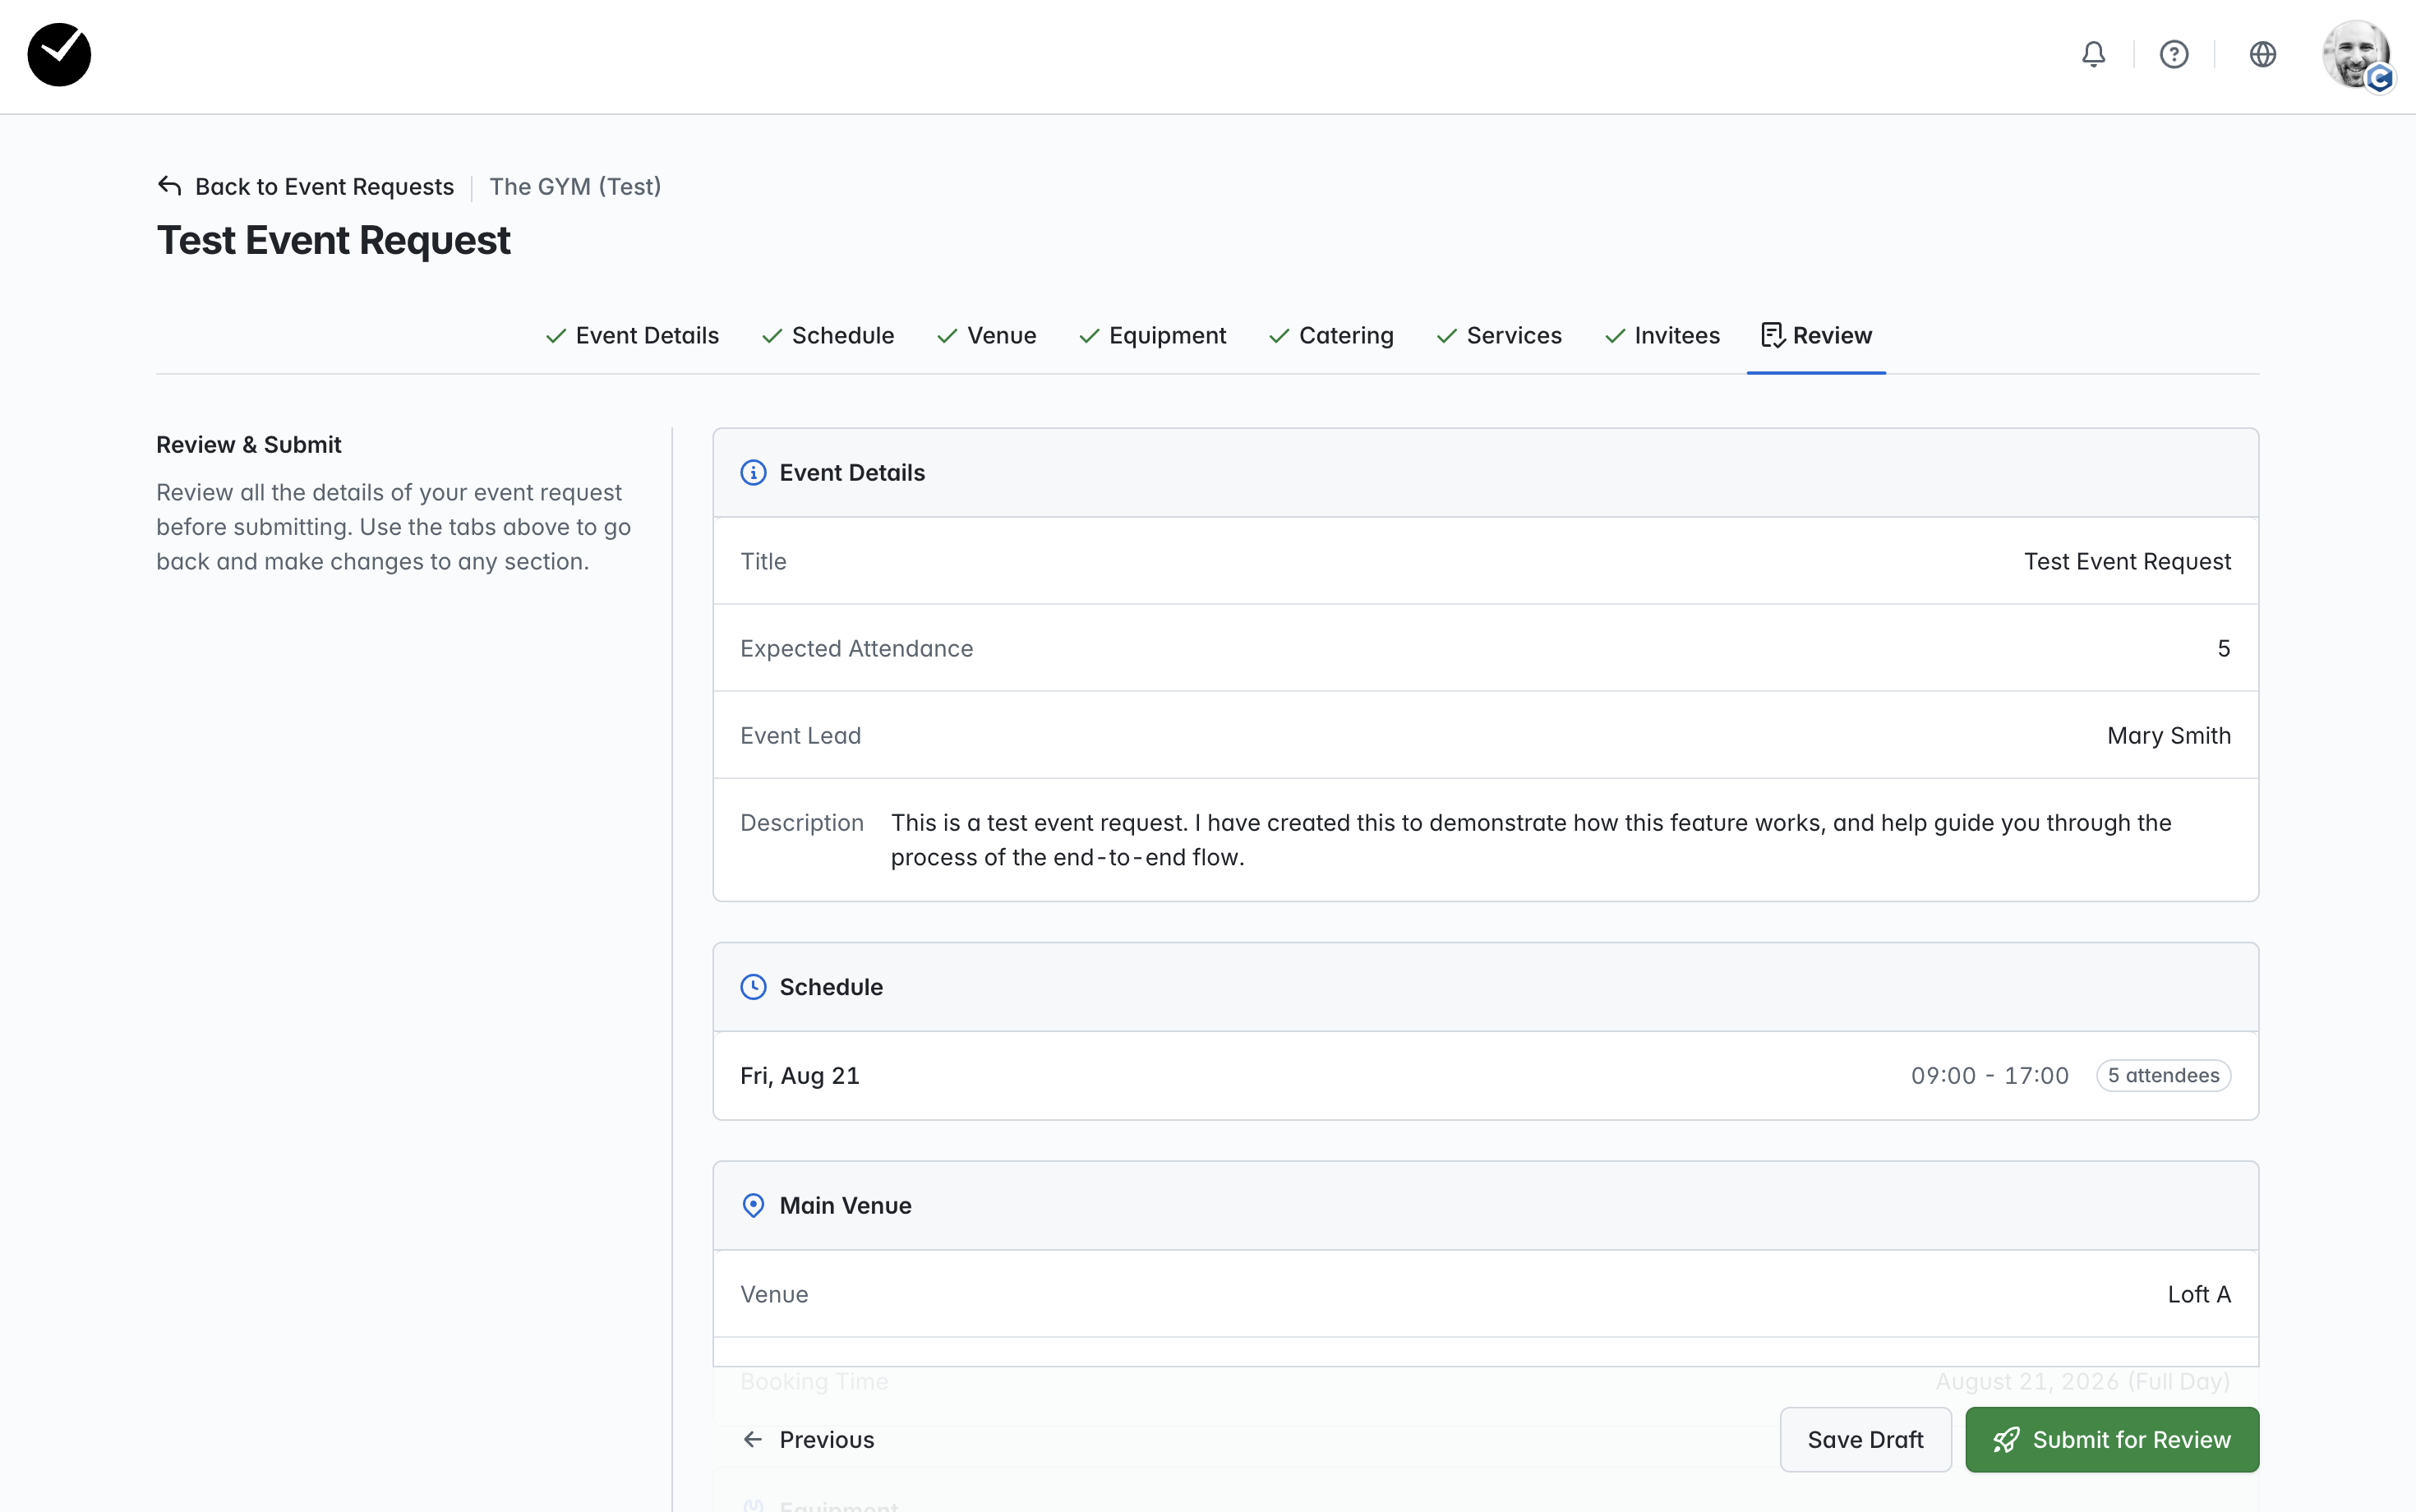Click the 'Review & Submit' sidebar heading

click(249, 445)
